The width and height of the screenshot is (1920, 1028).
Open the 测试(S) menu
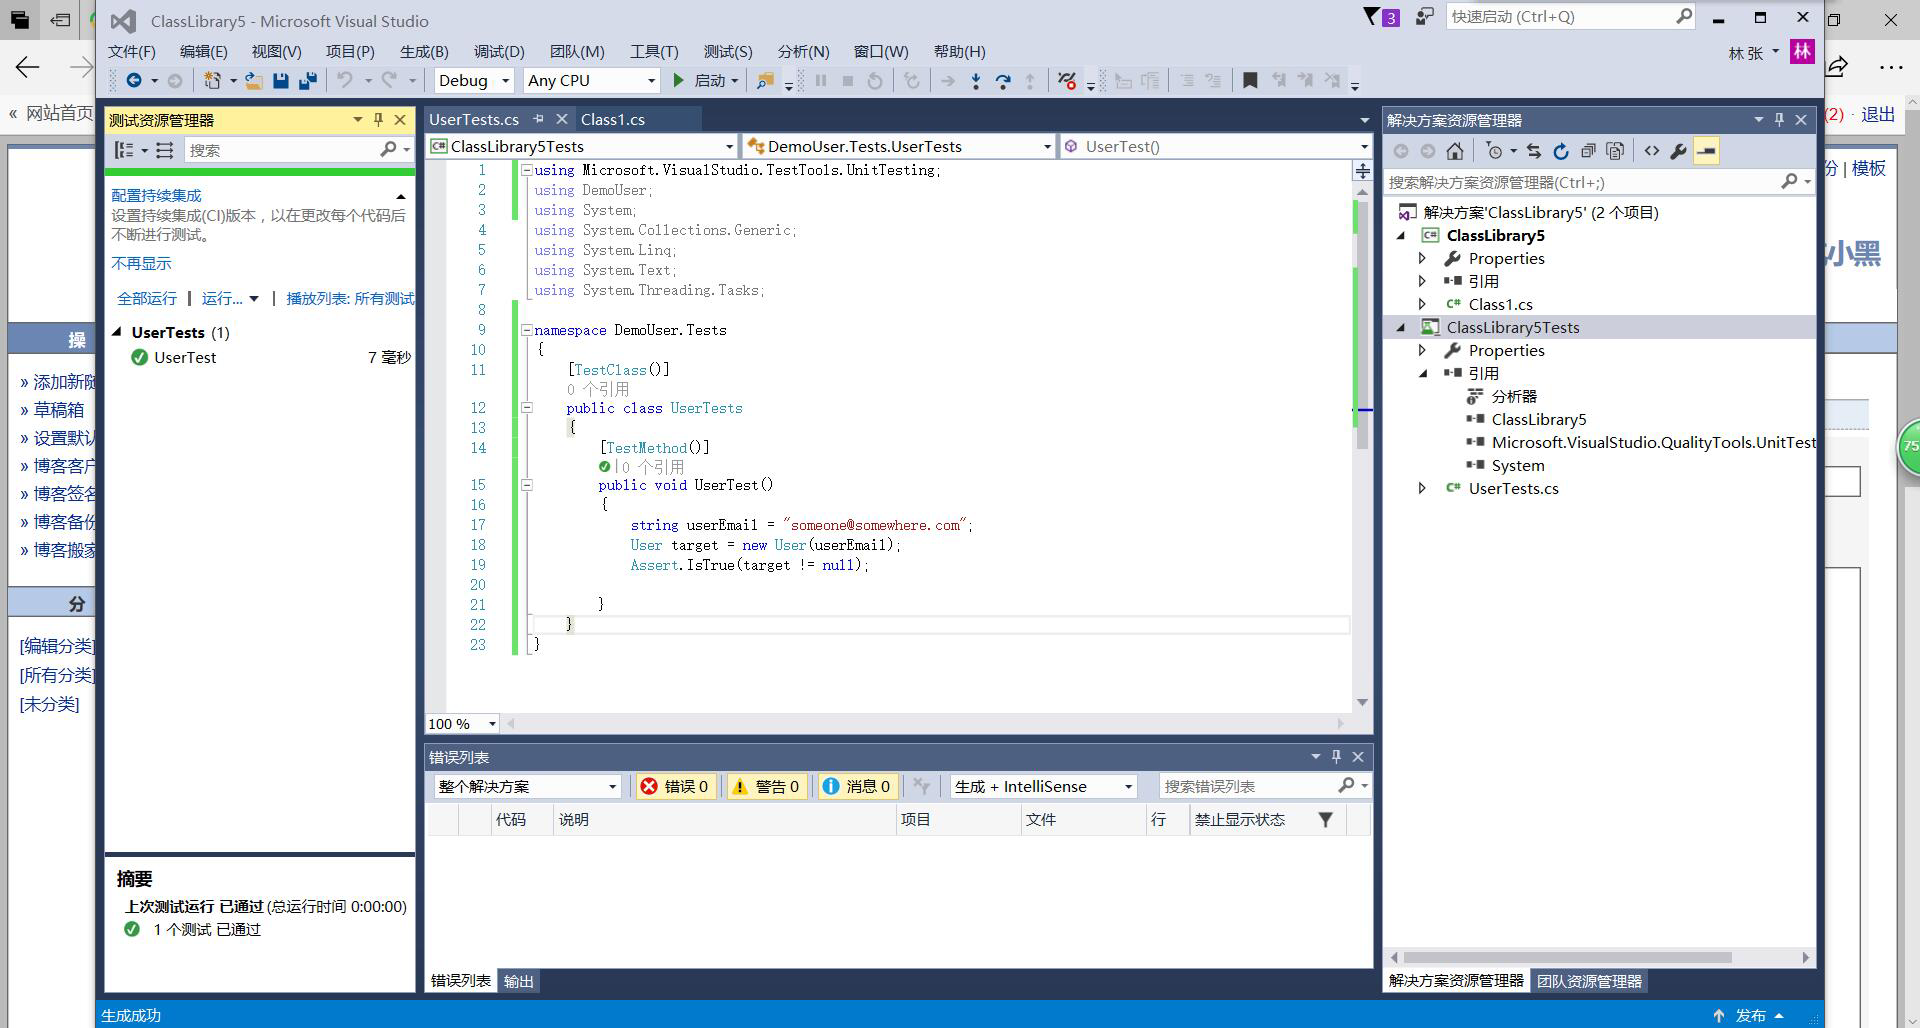728,52
